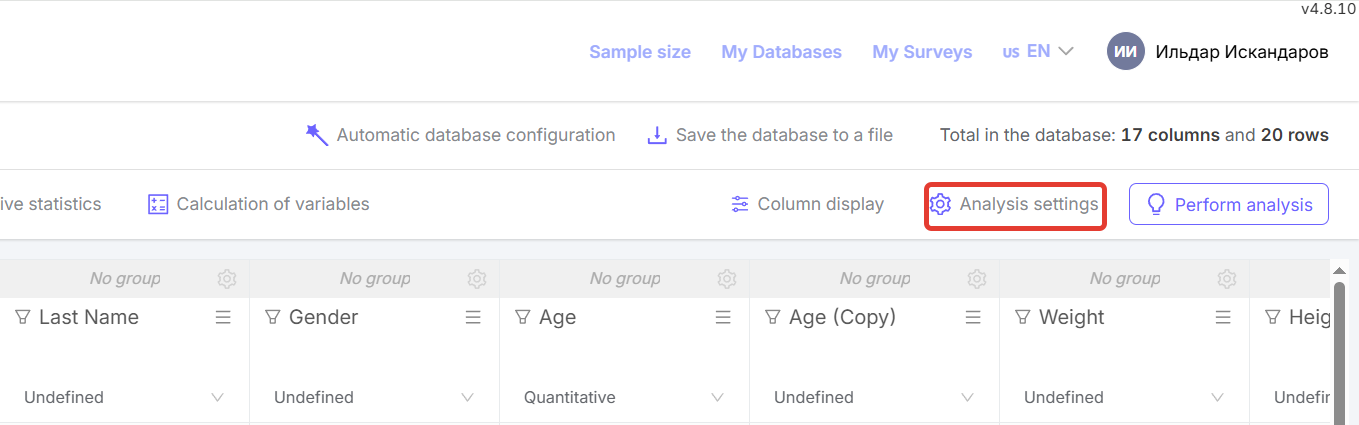This screenshot has width=1359, height=425.
Task: Click filter funnel next to Weight column
Action: point(1022,317)
